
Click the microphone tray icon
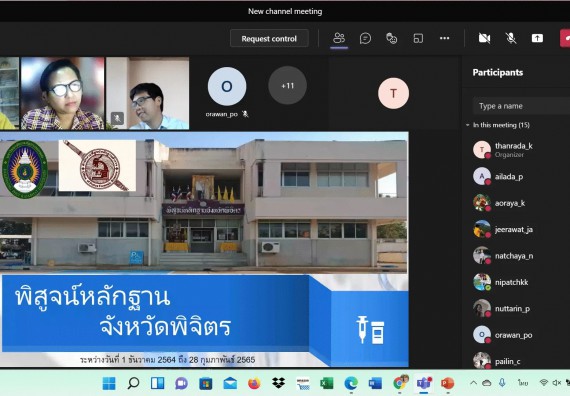click(x=502, y=382)
